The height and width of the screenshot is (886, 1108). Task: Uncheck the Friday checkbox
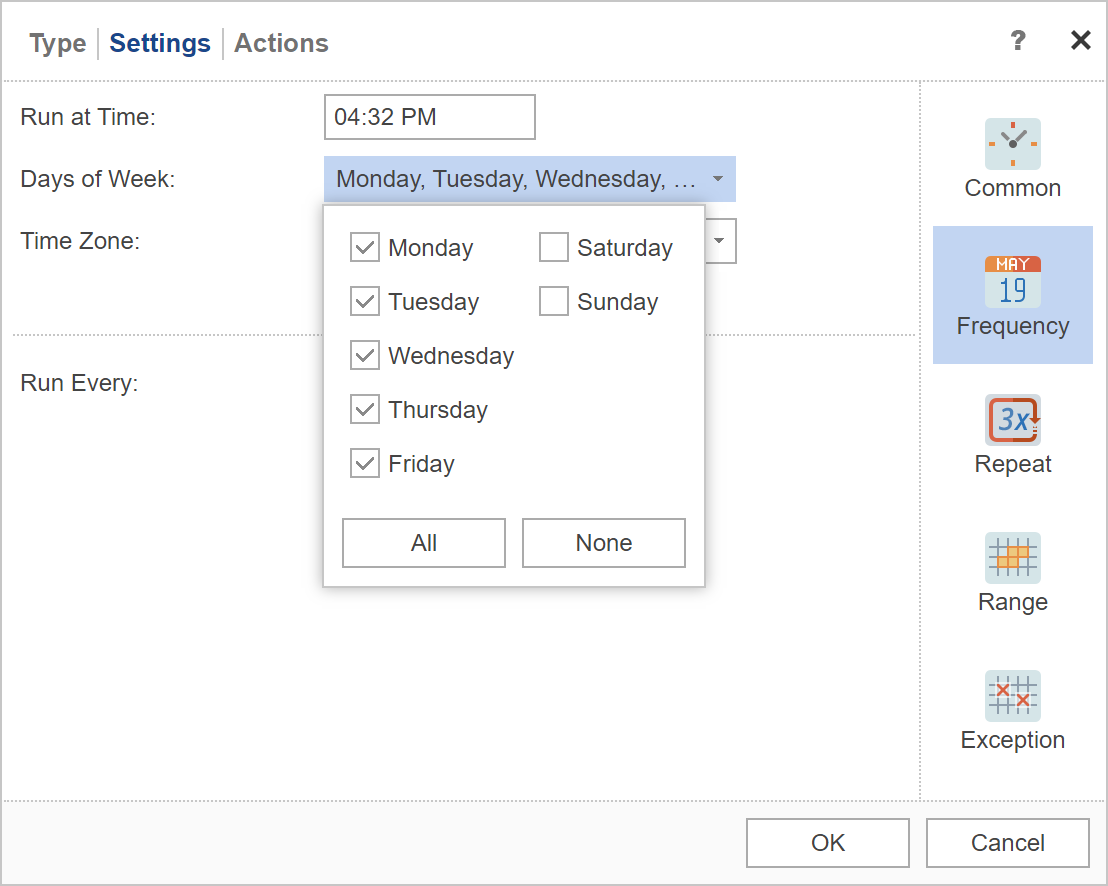point(365,463)
